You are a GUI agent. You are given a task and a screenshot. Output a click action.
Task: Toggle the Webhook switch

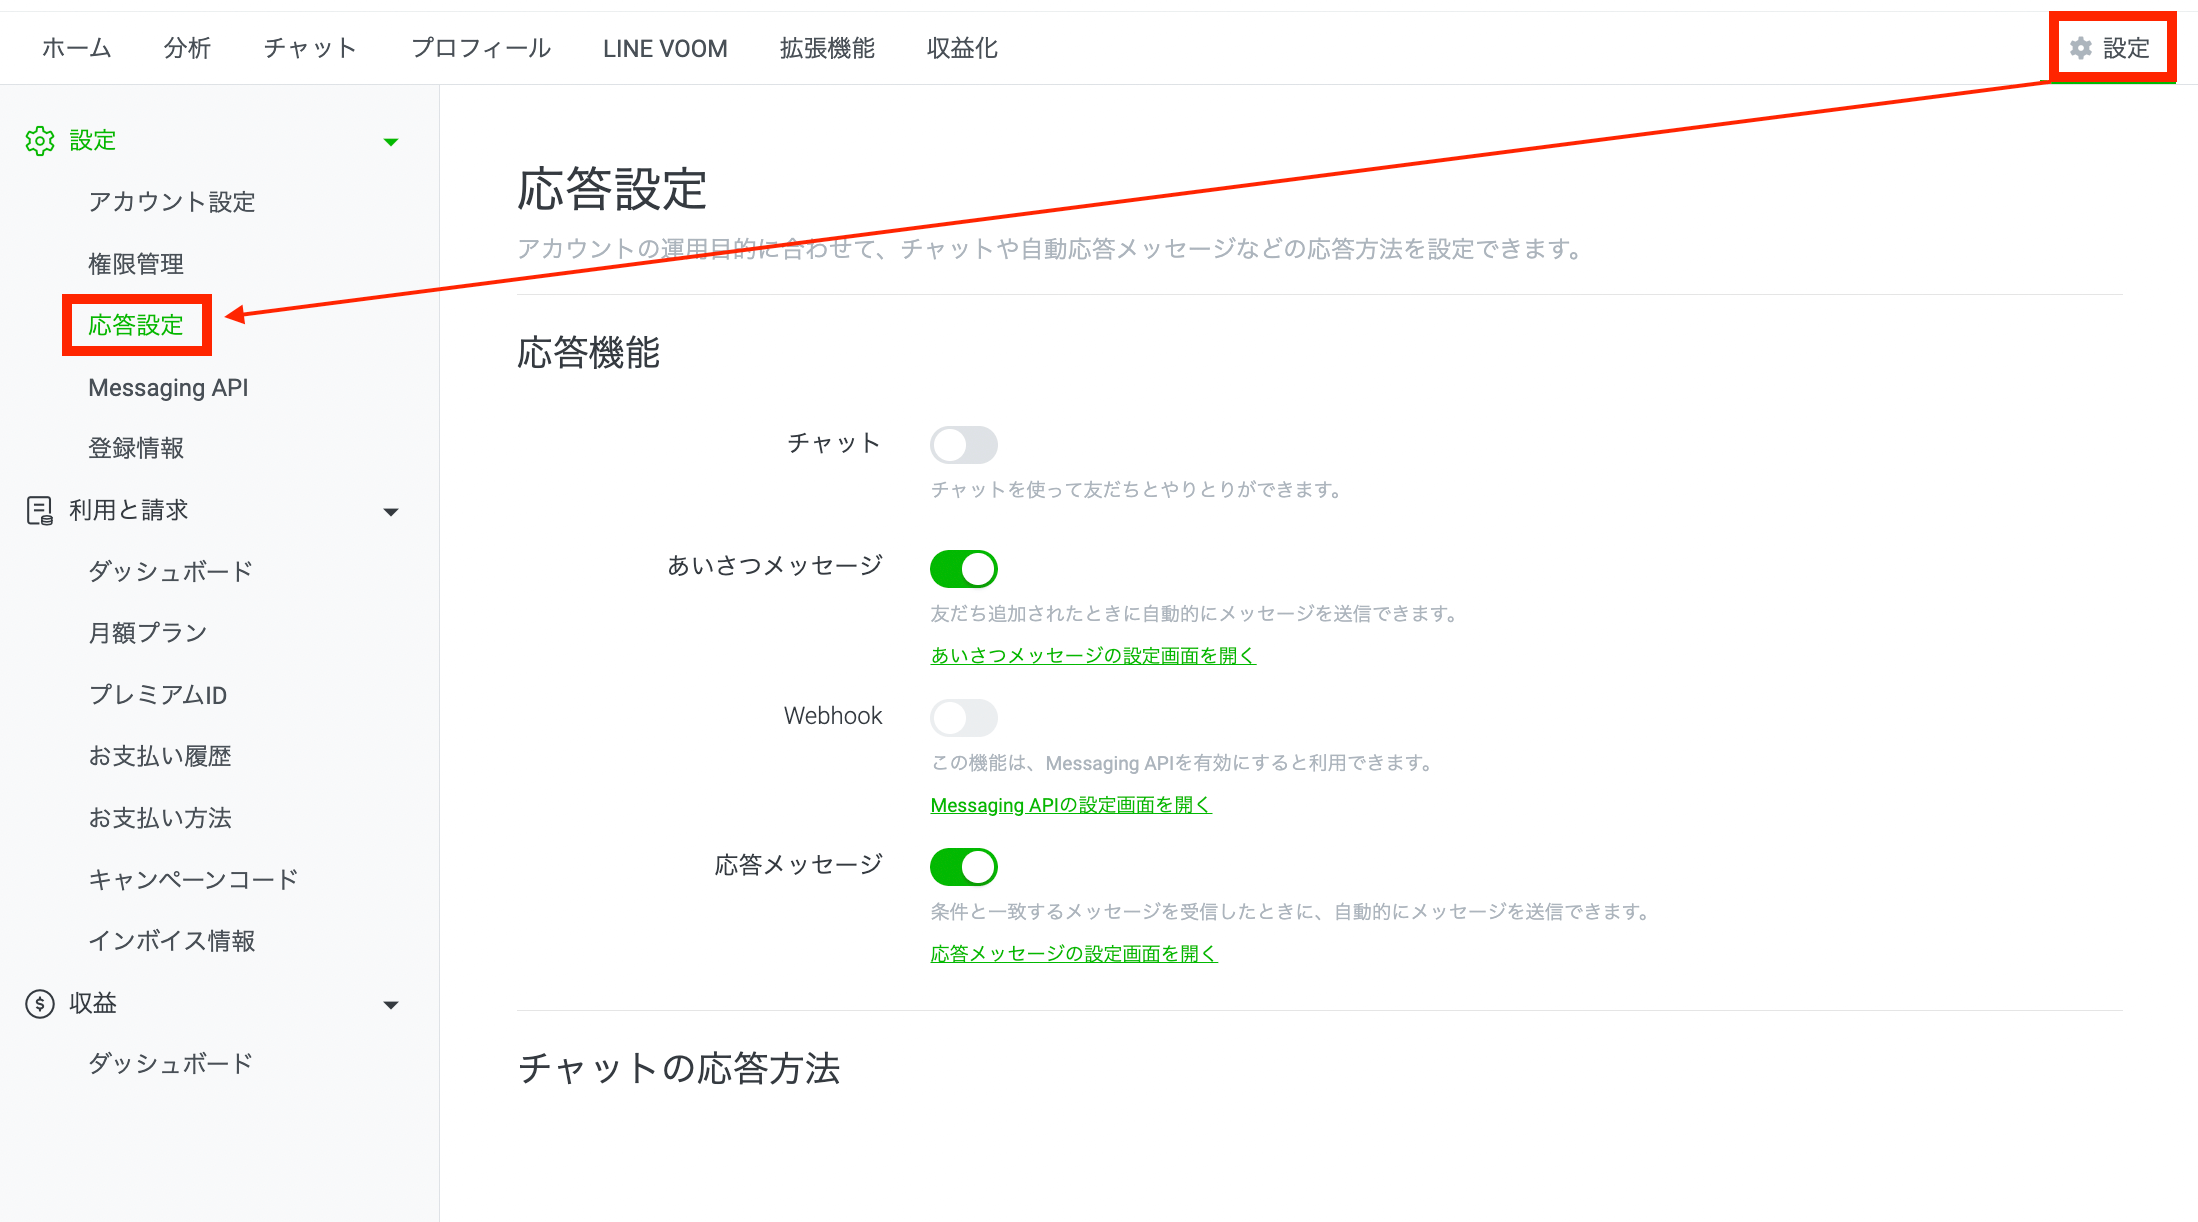[963, 717]
